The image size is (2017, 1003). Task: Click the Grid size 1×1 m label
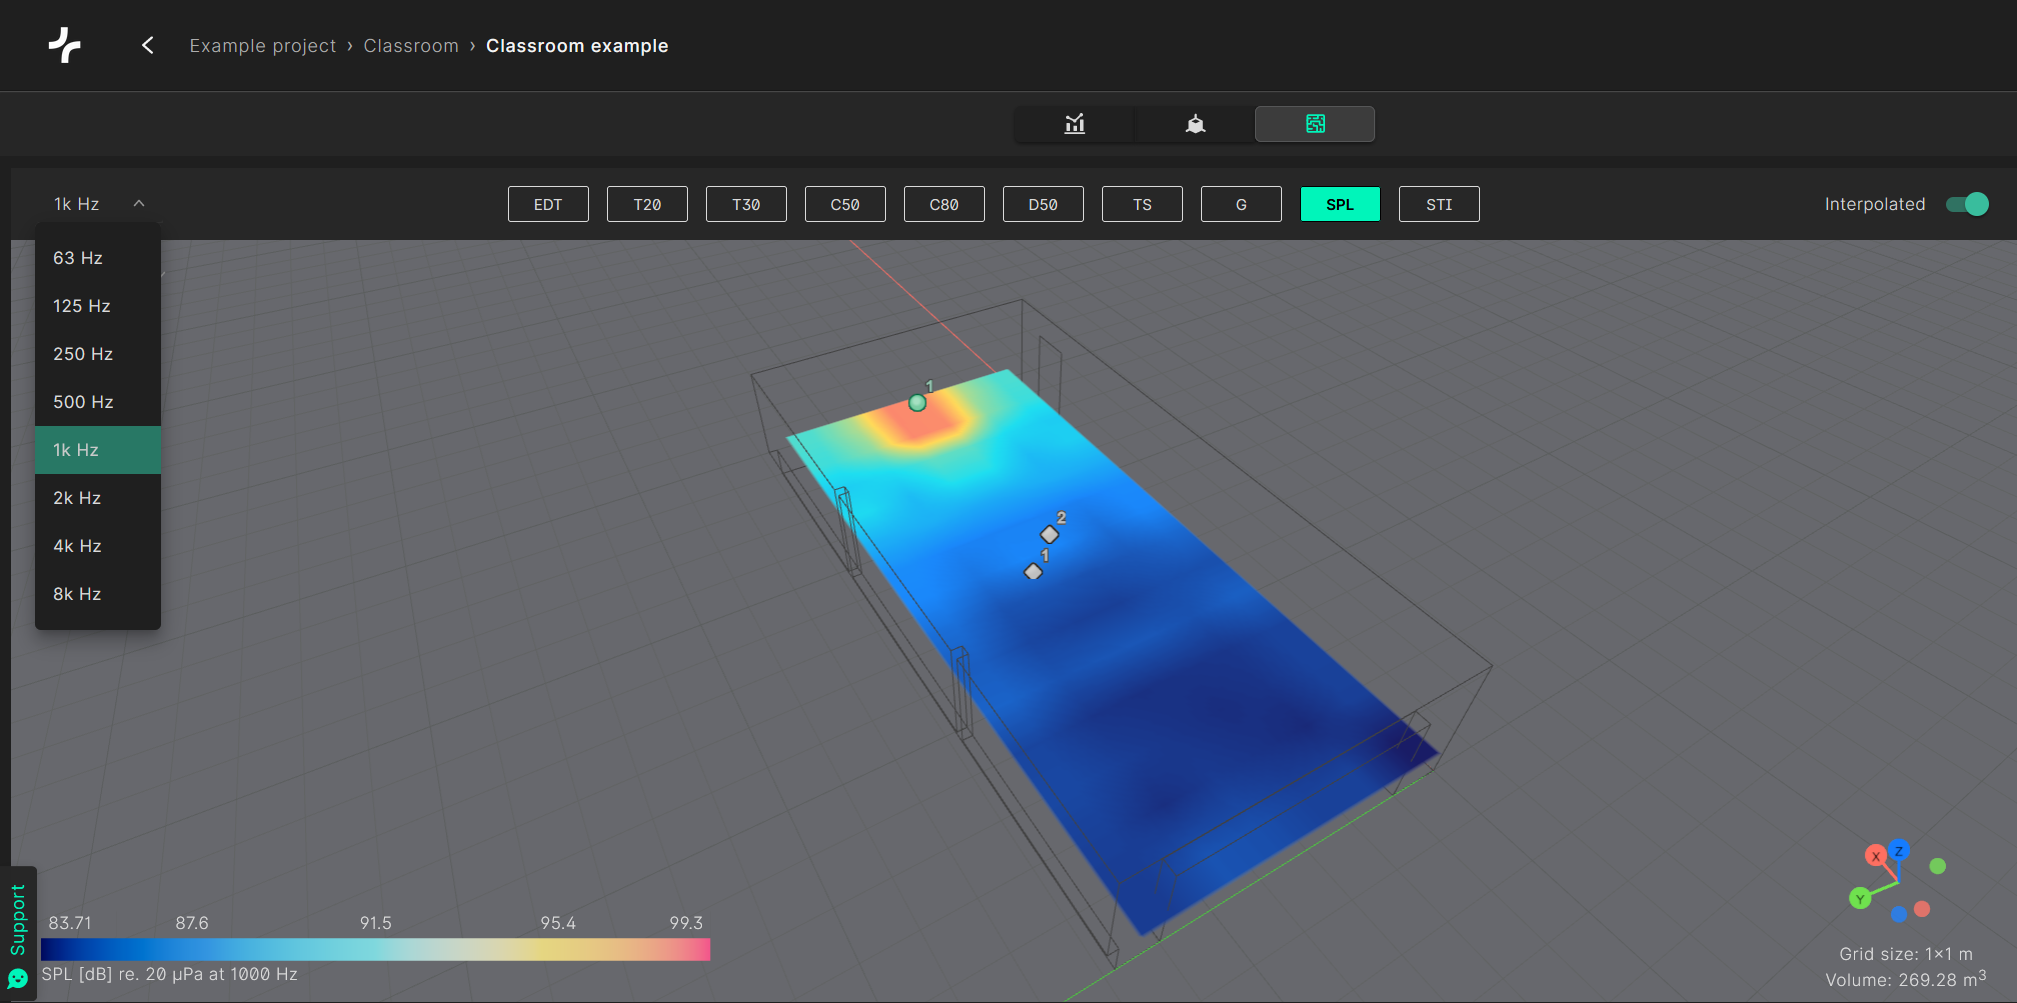click(x=1906, y=954)
